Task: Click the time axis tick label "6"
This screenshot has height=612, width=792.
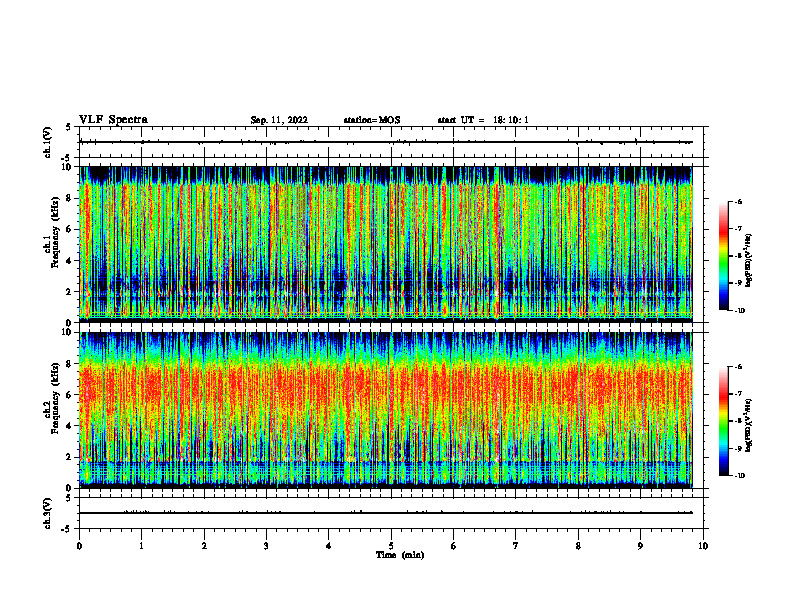Action: [454, 546]
